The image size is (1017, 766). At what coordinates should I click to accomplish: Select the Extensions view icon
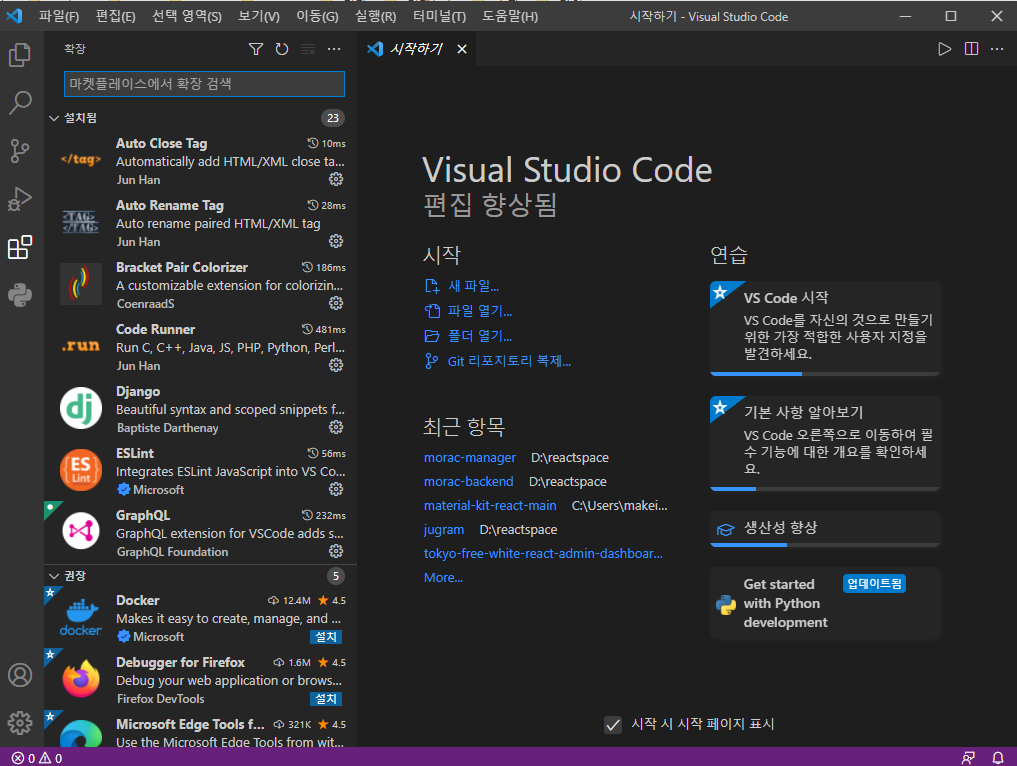[x=20, y=247]
